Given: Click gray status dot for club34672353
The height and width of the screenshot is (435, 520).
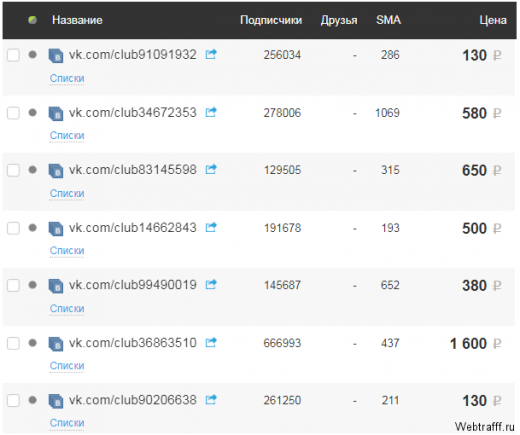Looking at the screenshot, I should [32, 112].
